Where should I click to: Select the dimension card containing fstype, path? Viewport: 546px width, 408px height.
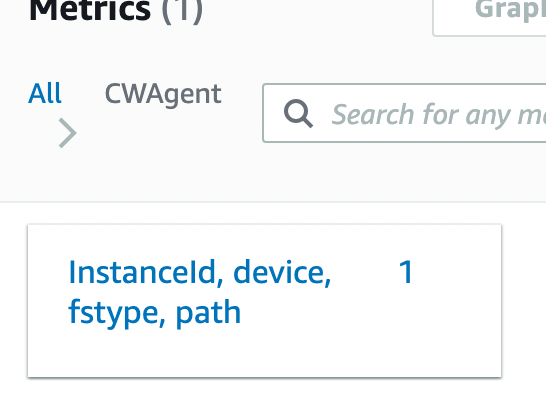click(264, 301)
